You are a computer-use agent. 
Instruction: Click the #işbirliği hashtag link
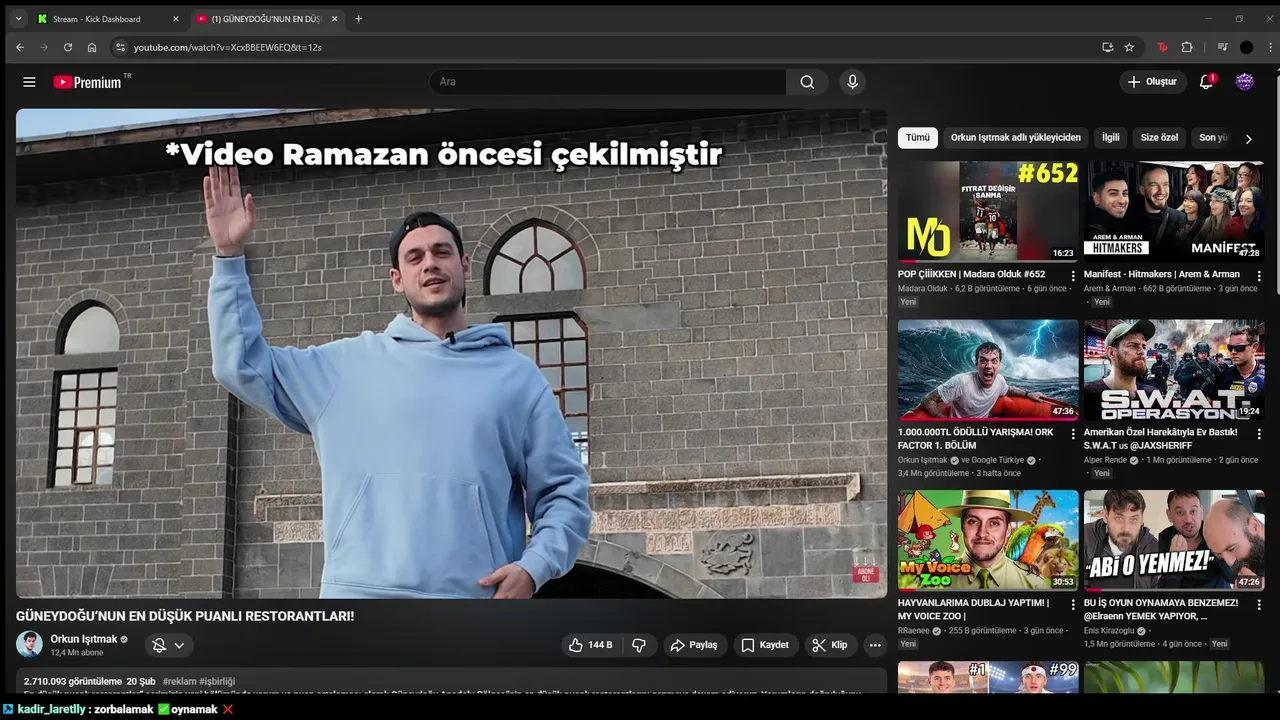click(x=217, y=681)
